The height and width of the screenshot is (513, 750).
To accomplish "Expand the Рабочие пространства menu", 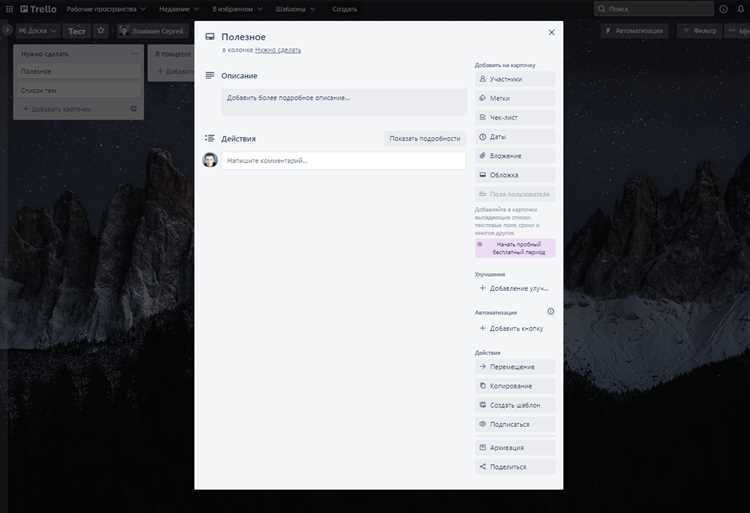I will pyautogui.click(x=106, y=9).
